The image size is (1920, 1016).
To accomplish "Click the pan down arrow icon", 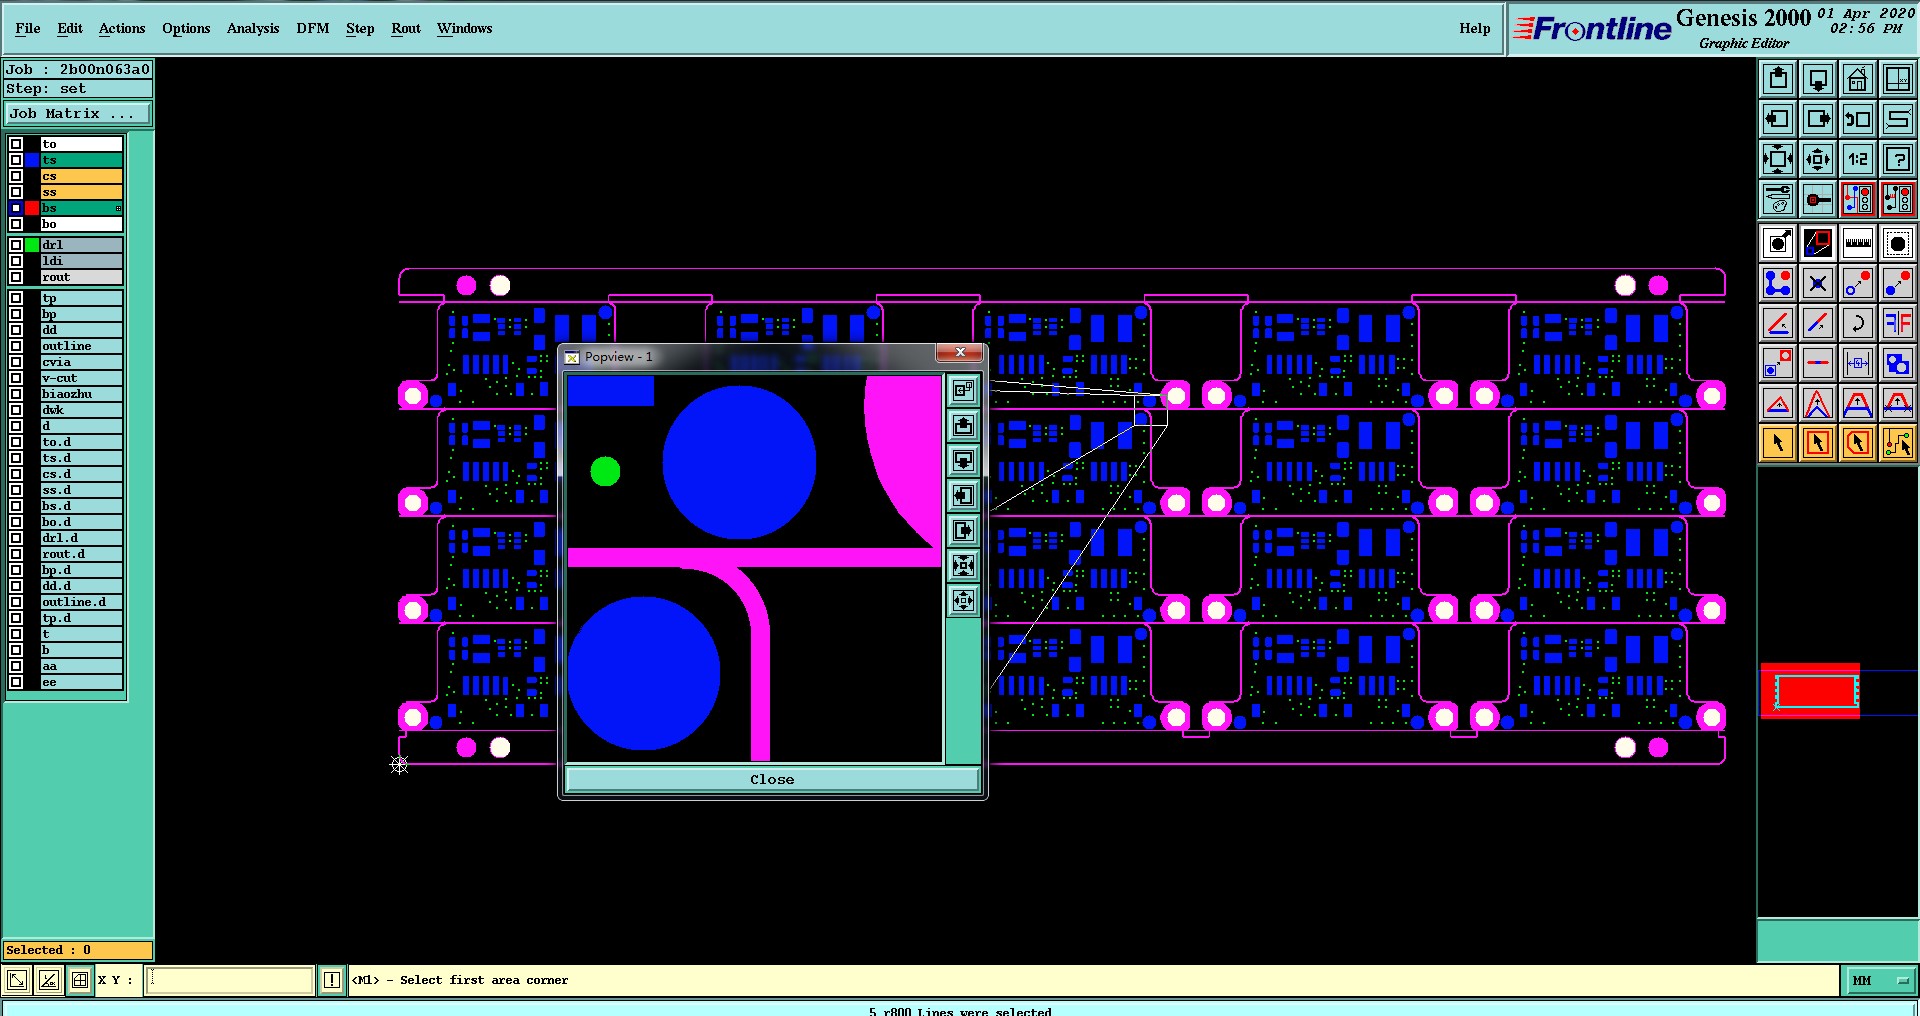I will tap(1818, 79).
